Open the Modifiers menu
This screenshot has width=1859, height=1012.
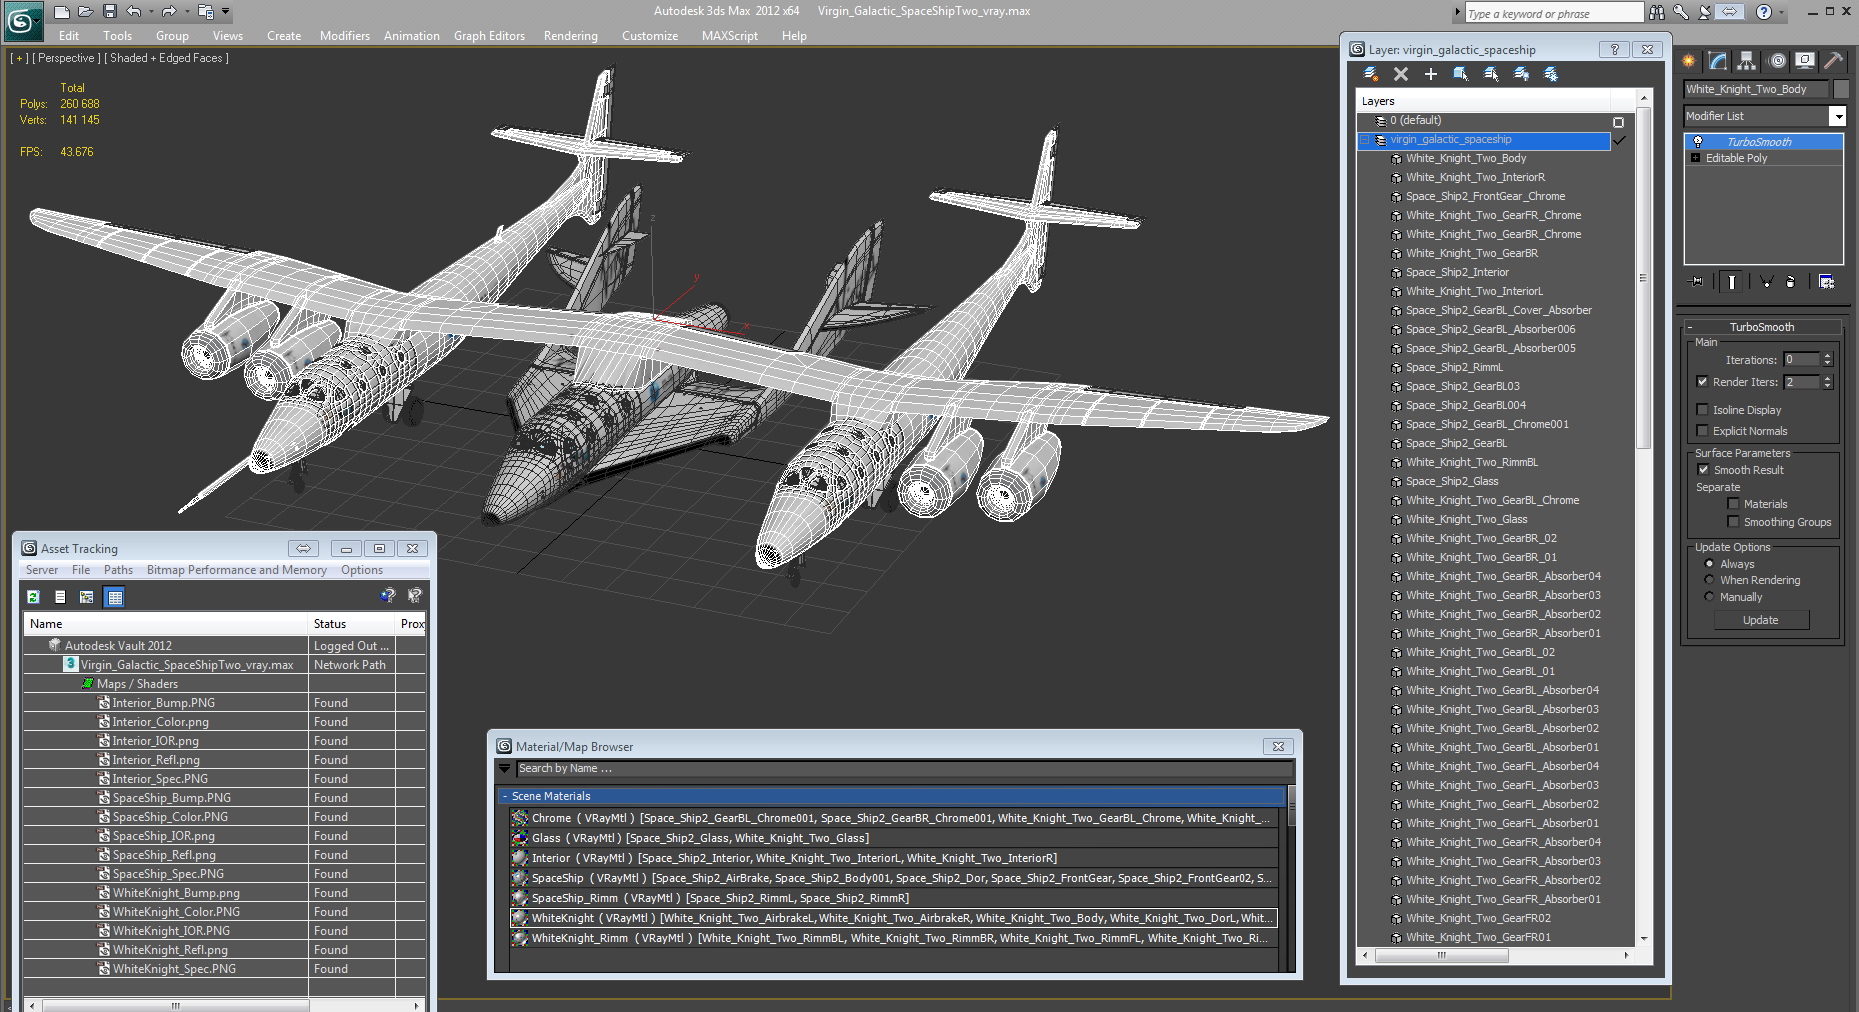point(345,36)
